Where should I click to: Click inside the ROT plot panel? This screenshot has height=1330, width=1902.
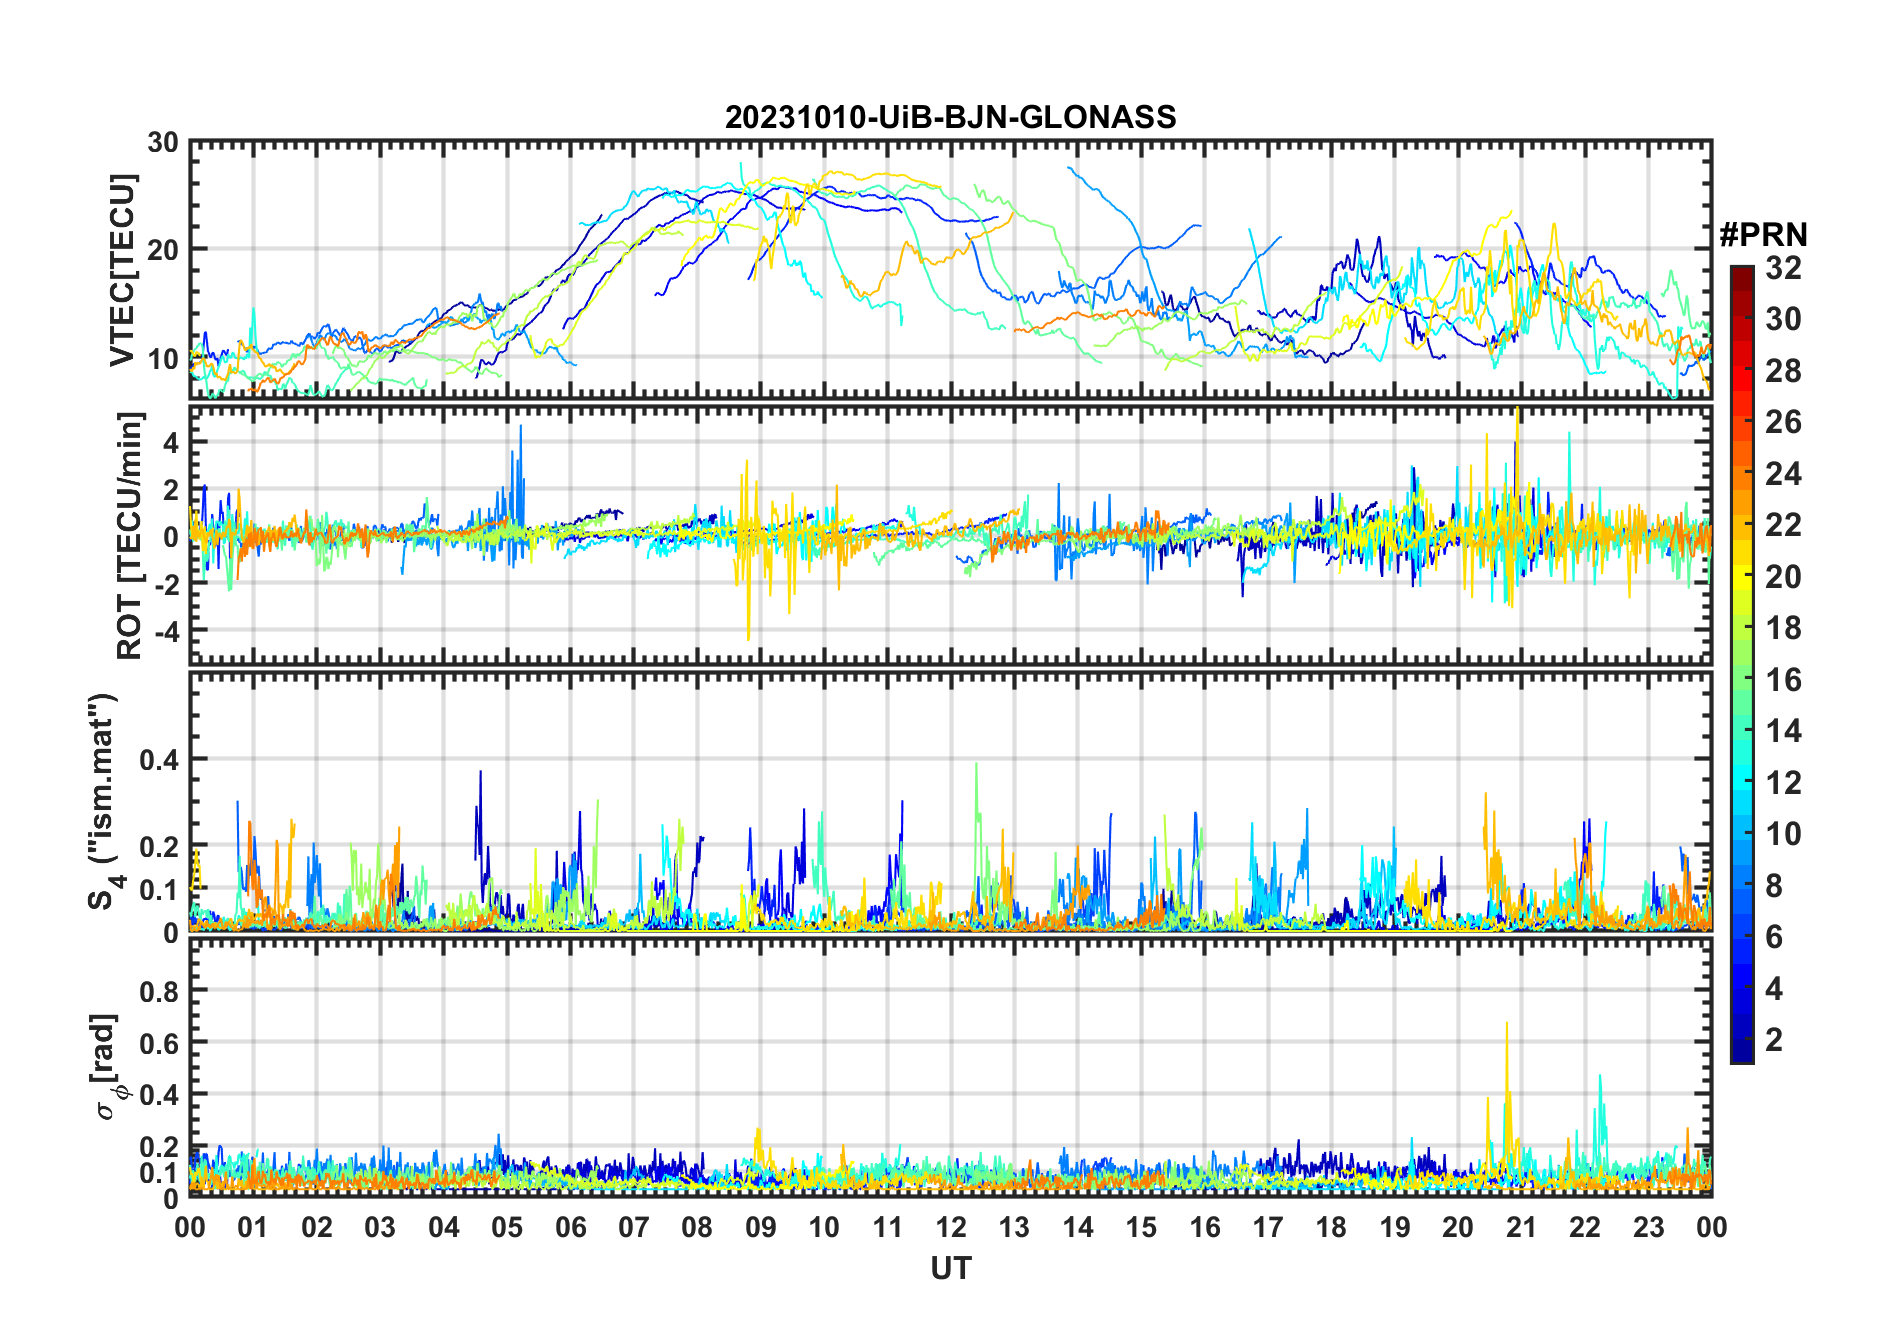click(x=951, y=534)
